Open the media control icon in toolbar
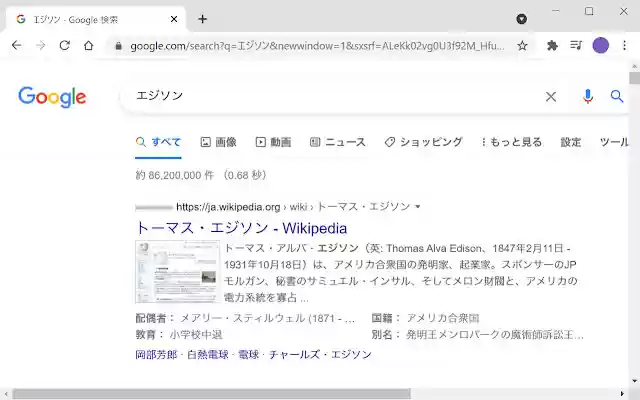This screenshot has width=640, height=400. [x=576, y=45]
